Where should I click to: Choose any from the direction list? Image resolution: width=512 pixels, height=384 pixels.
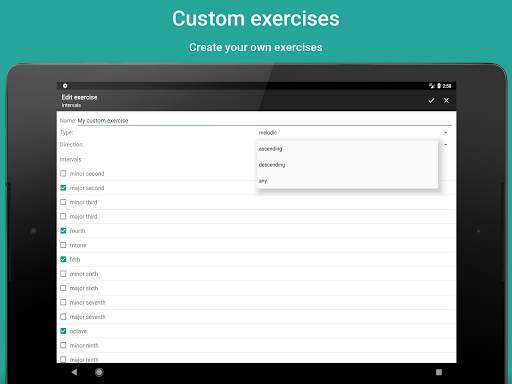click(x=347, y=181)
